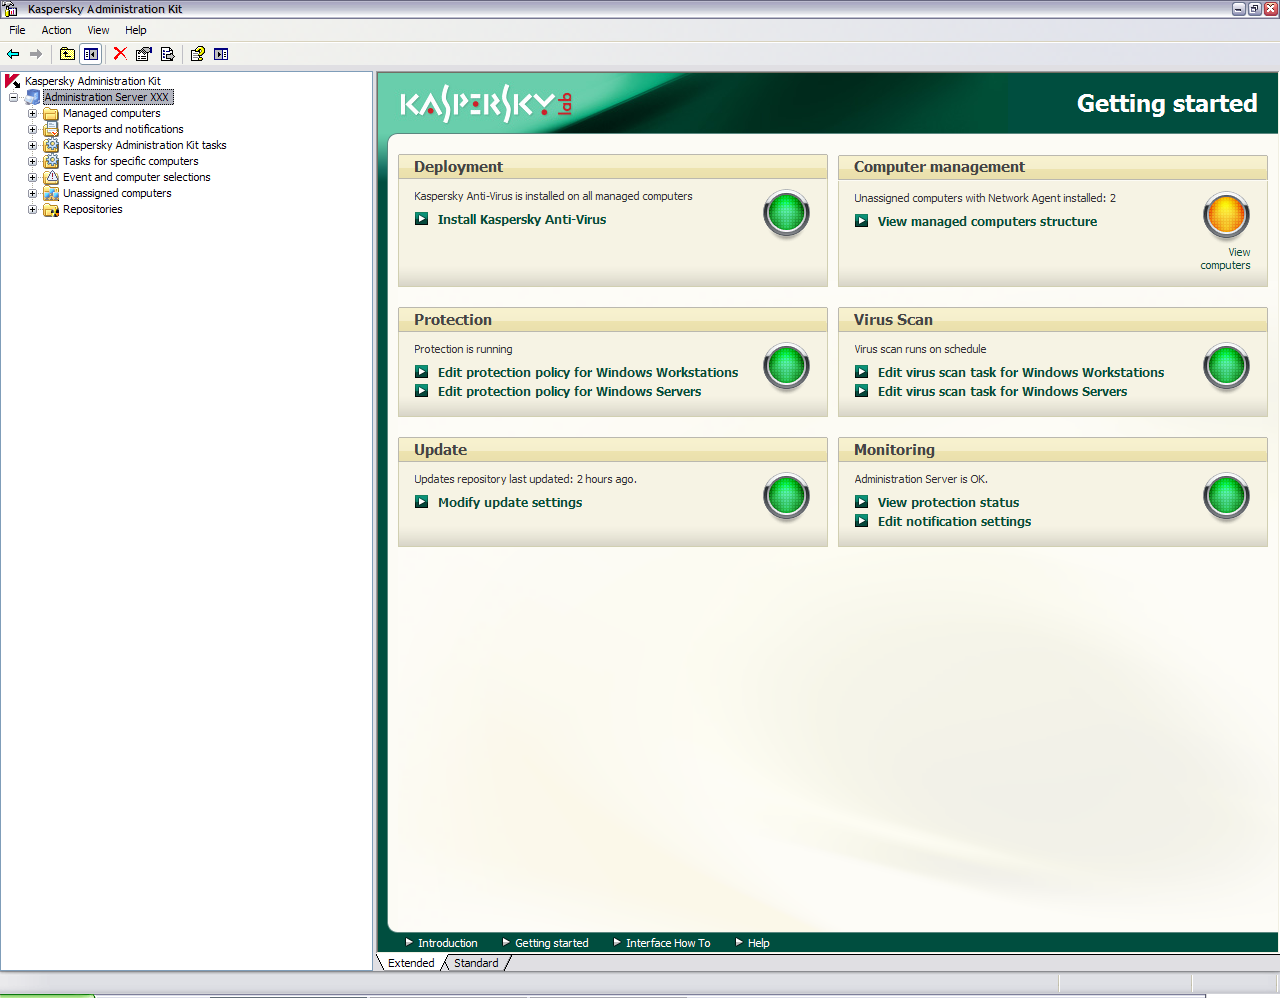Image resolution: width=1280 pixels, height=998 pixels.
Task: Click the yellow question mark Help icon
Action: [x=198, y=54]
